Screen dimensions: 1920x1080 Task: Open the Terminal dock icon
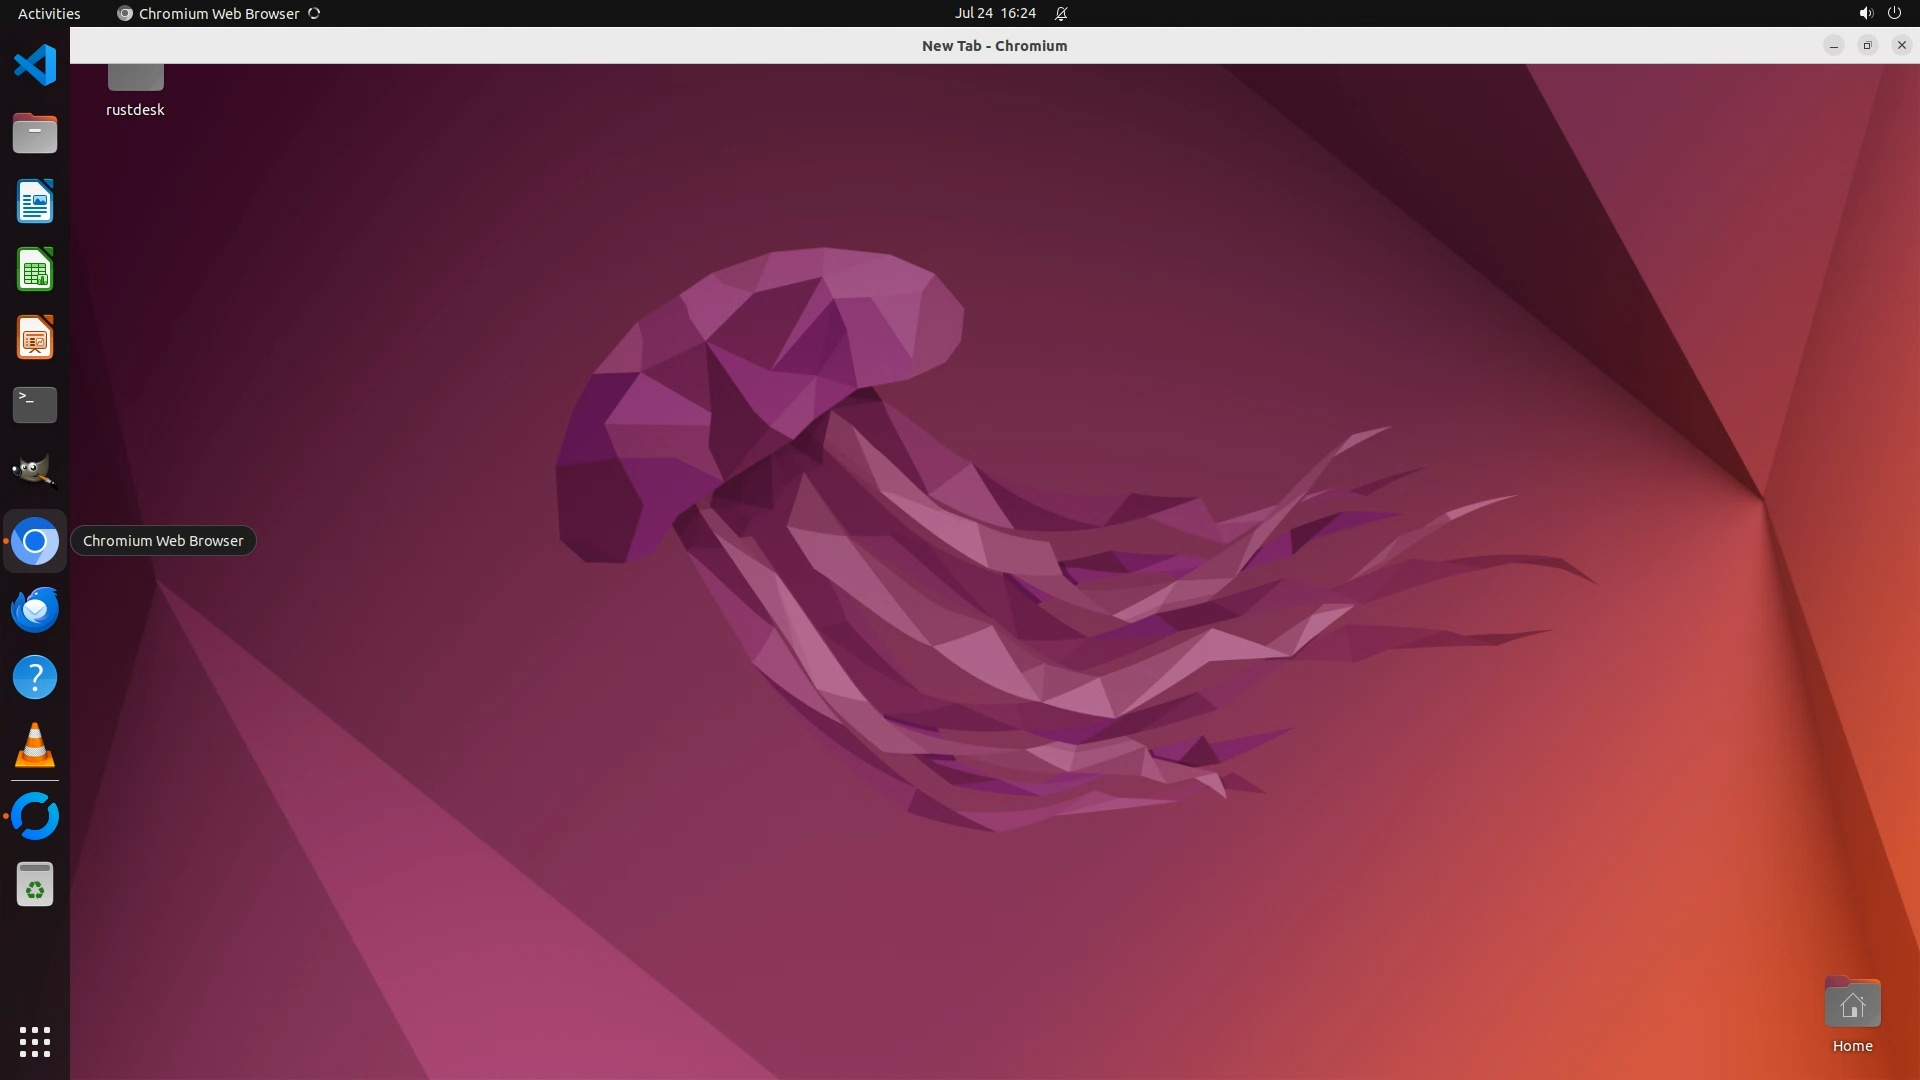tap(35, 405)
